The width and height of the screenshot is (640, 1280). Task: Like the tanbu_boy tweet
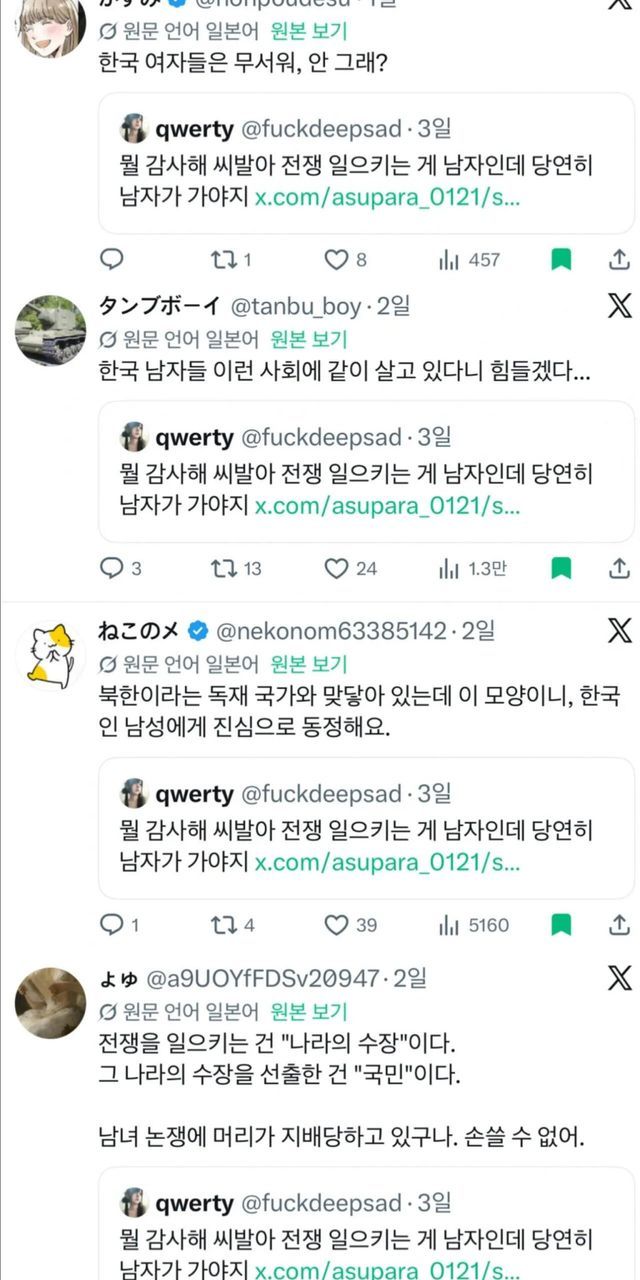coord(336,569)
